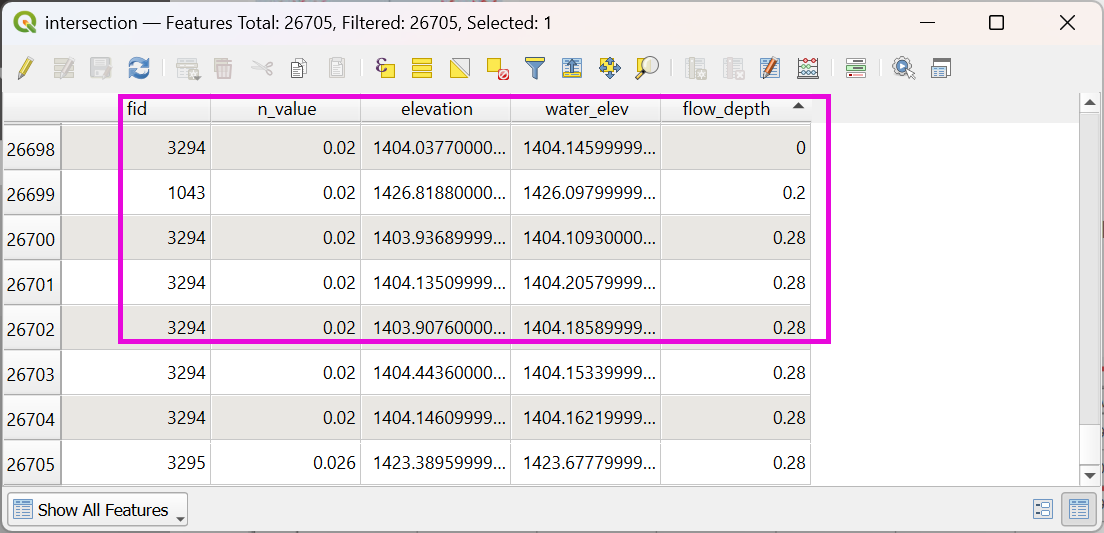Click the vertical scrollbar down arrow
Image resolution: width=1104 pixels, height=533 pixels.
pos(1090,475)
